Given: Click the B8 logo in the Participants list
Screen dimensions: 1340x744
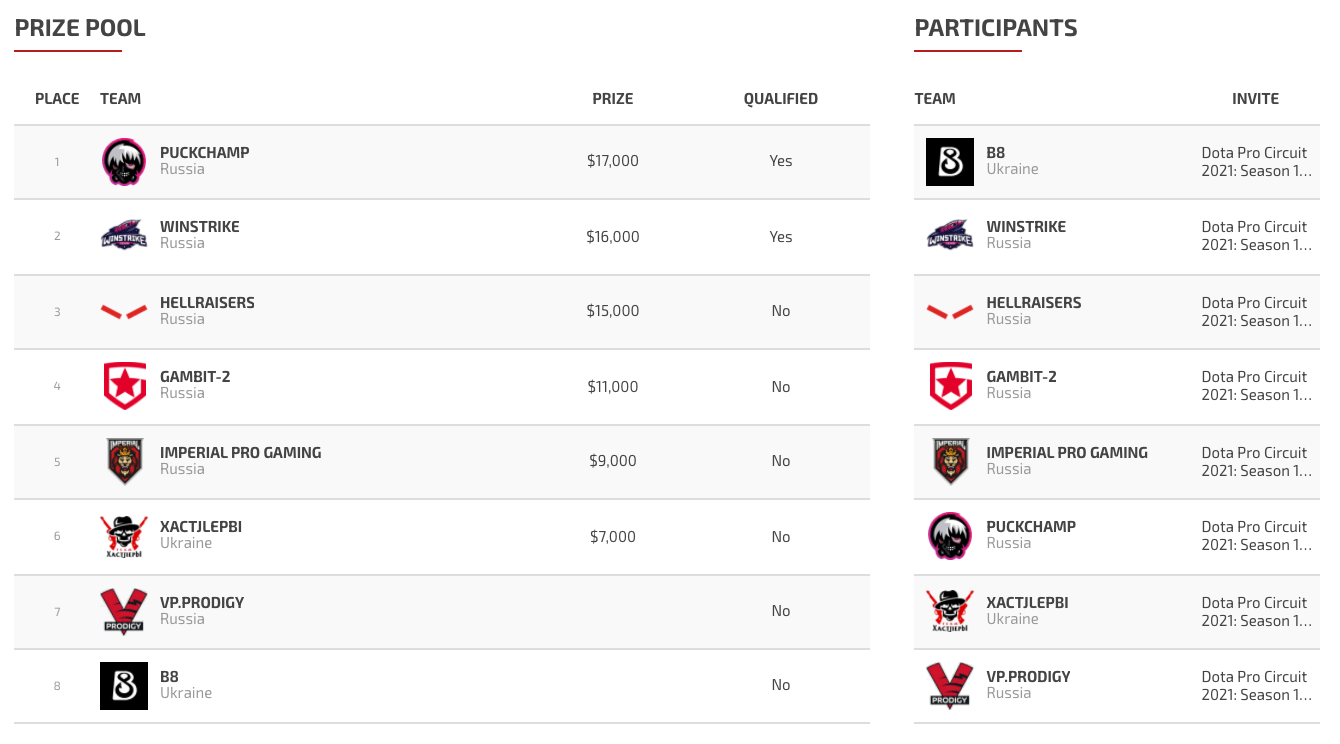Looking at the screenshot, I should pos(950,162).
